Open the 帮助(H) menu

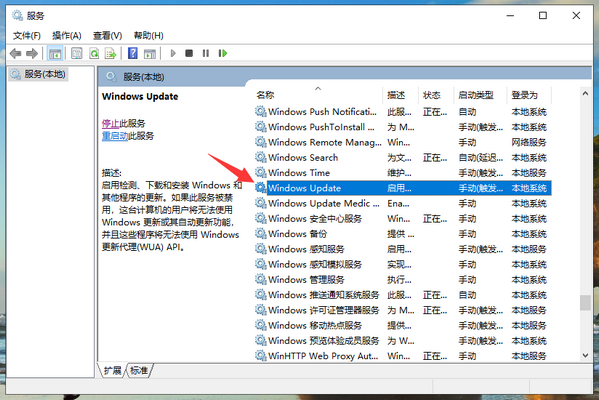pos(149,36)
